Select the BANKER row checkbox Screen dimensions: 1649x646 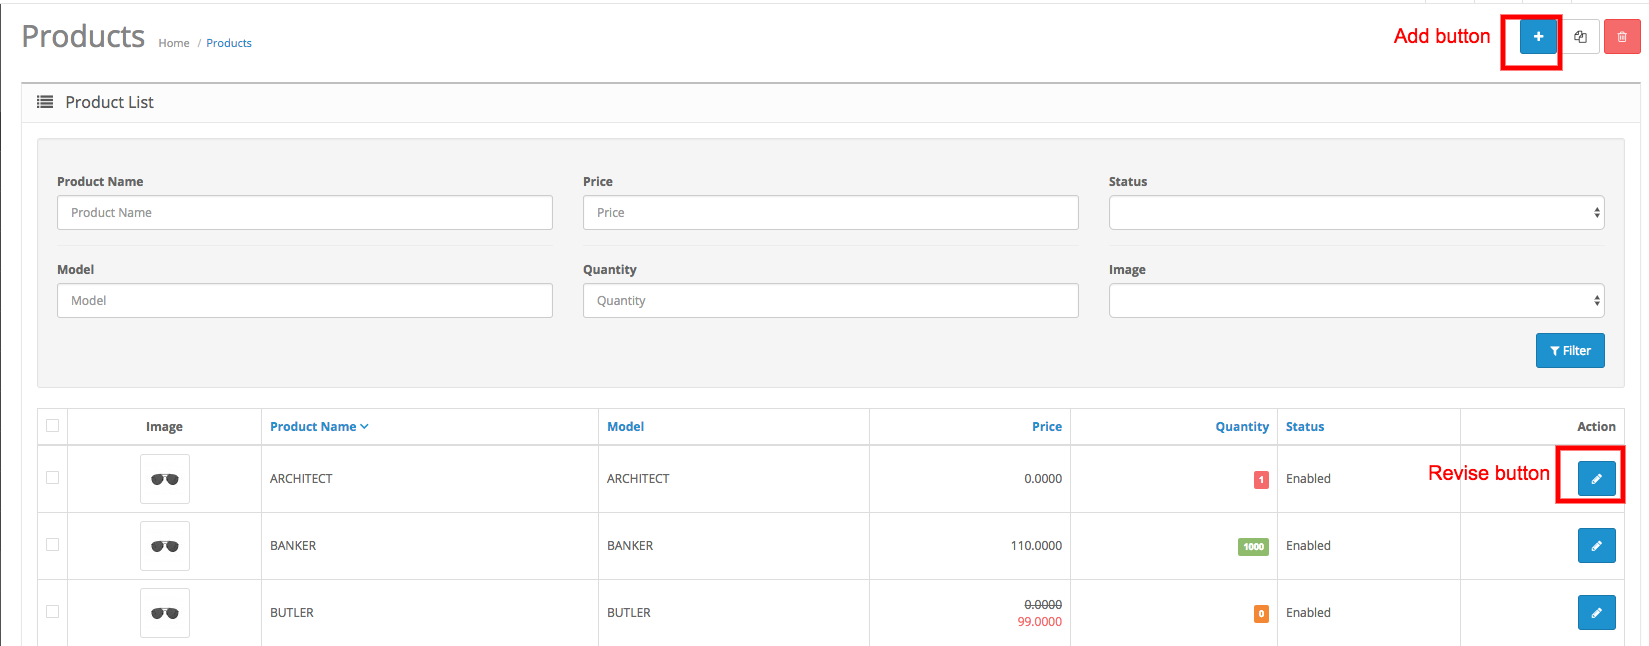point(53,545)
